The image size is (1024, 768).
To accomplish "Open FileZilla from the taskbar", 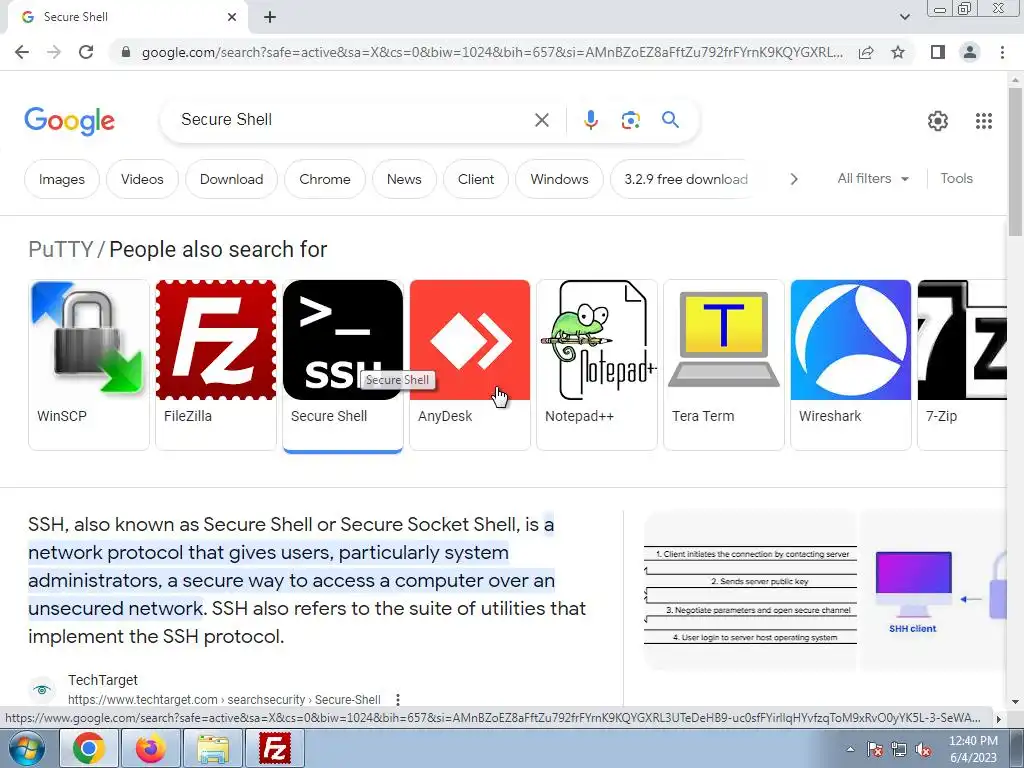I will pos(274,748).
